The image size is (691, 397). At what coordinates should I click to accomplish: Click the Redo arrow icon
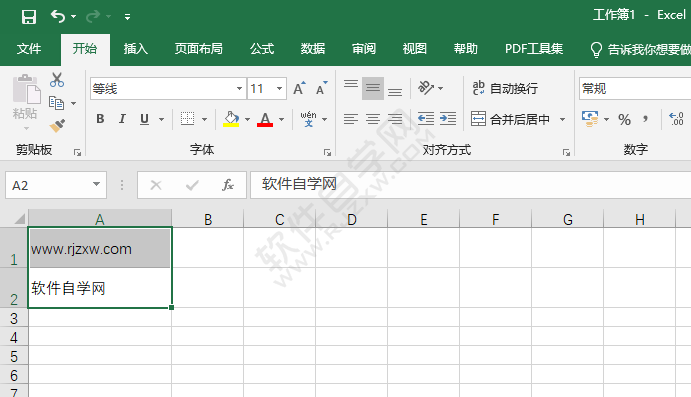(93, 17)
